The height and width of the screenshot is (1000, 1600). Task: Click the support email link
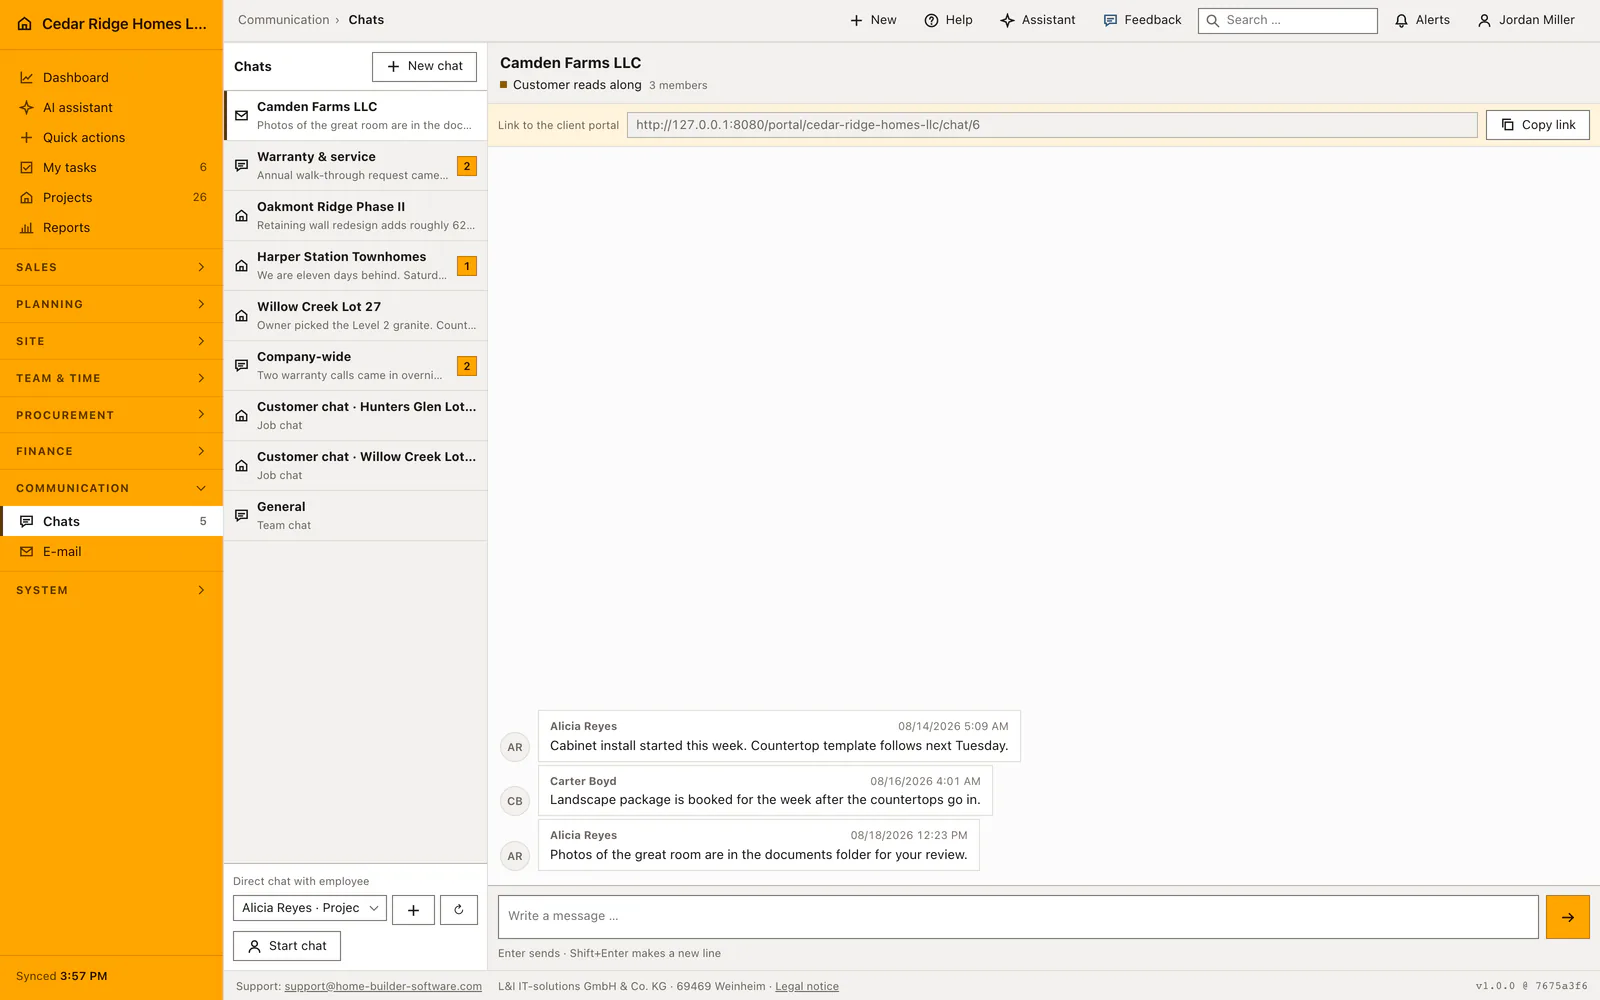pos(383,986)
